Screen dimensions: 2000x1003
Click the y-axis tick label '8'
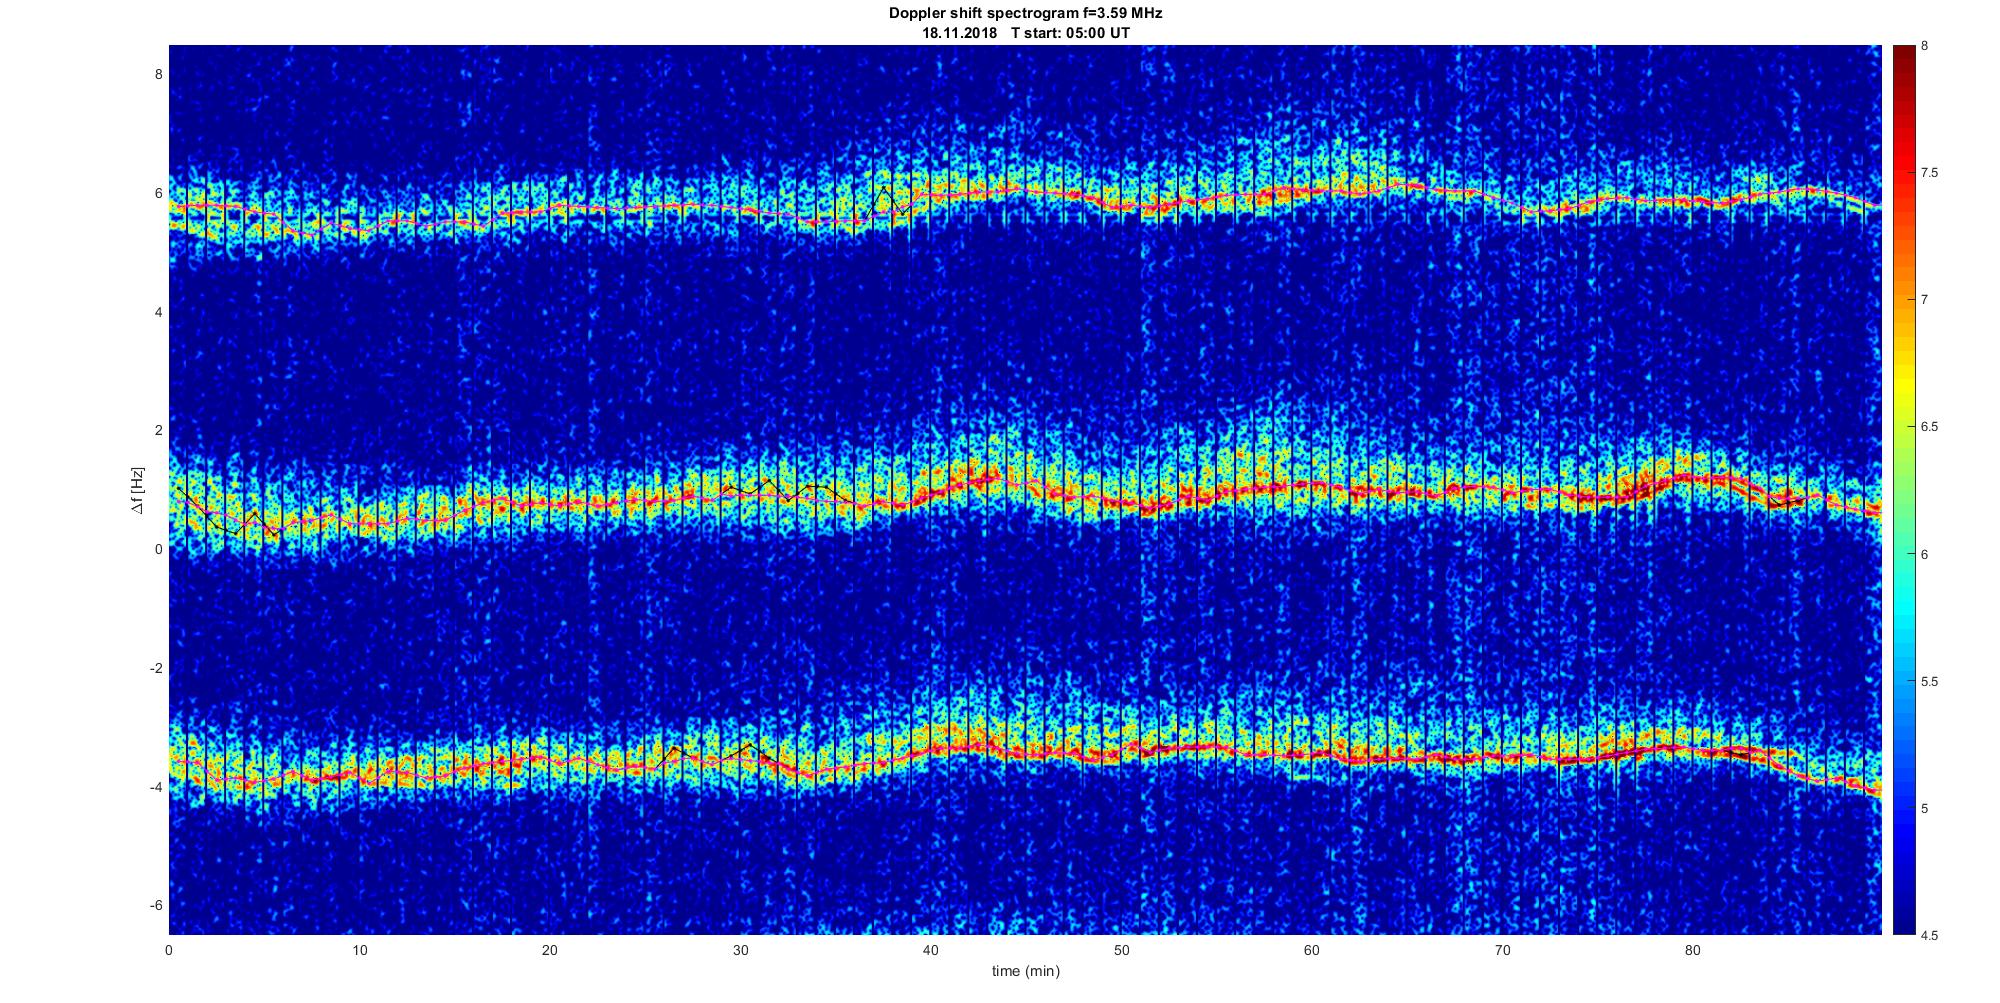[157, 74]
